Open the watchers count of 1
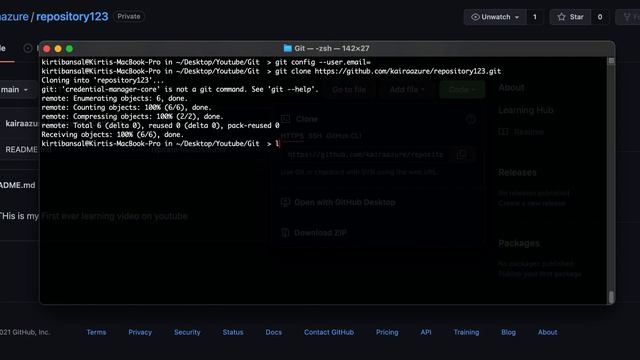 535,17
